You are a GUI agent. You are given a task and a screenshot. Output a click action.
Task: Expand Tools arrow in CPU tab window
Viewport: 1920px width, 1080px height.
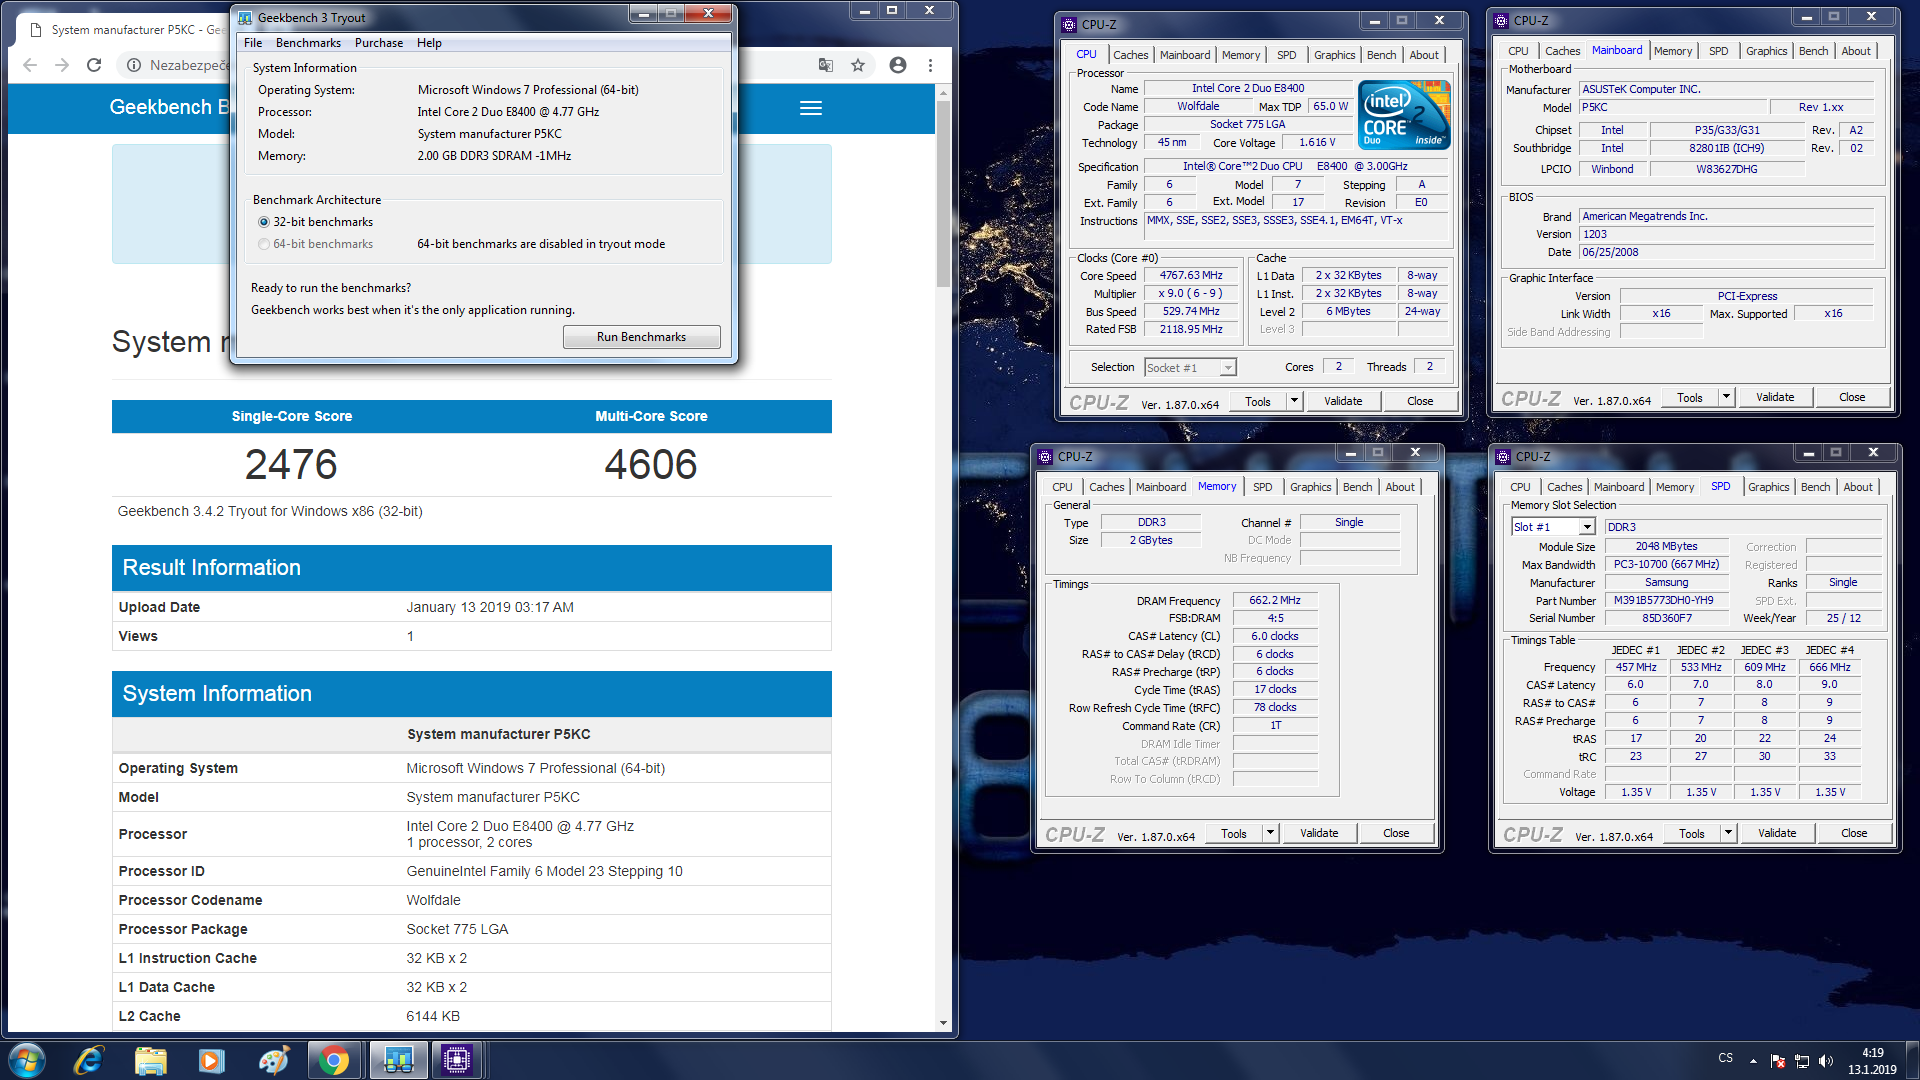[x=1294, y=401]
